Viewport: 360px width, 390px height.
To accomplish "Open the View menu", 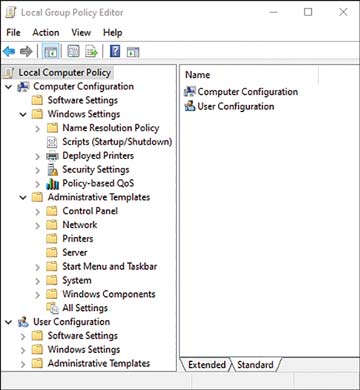I will pos(81,33).
